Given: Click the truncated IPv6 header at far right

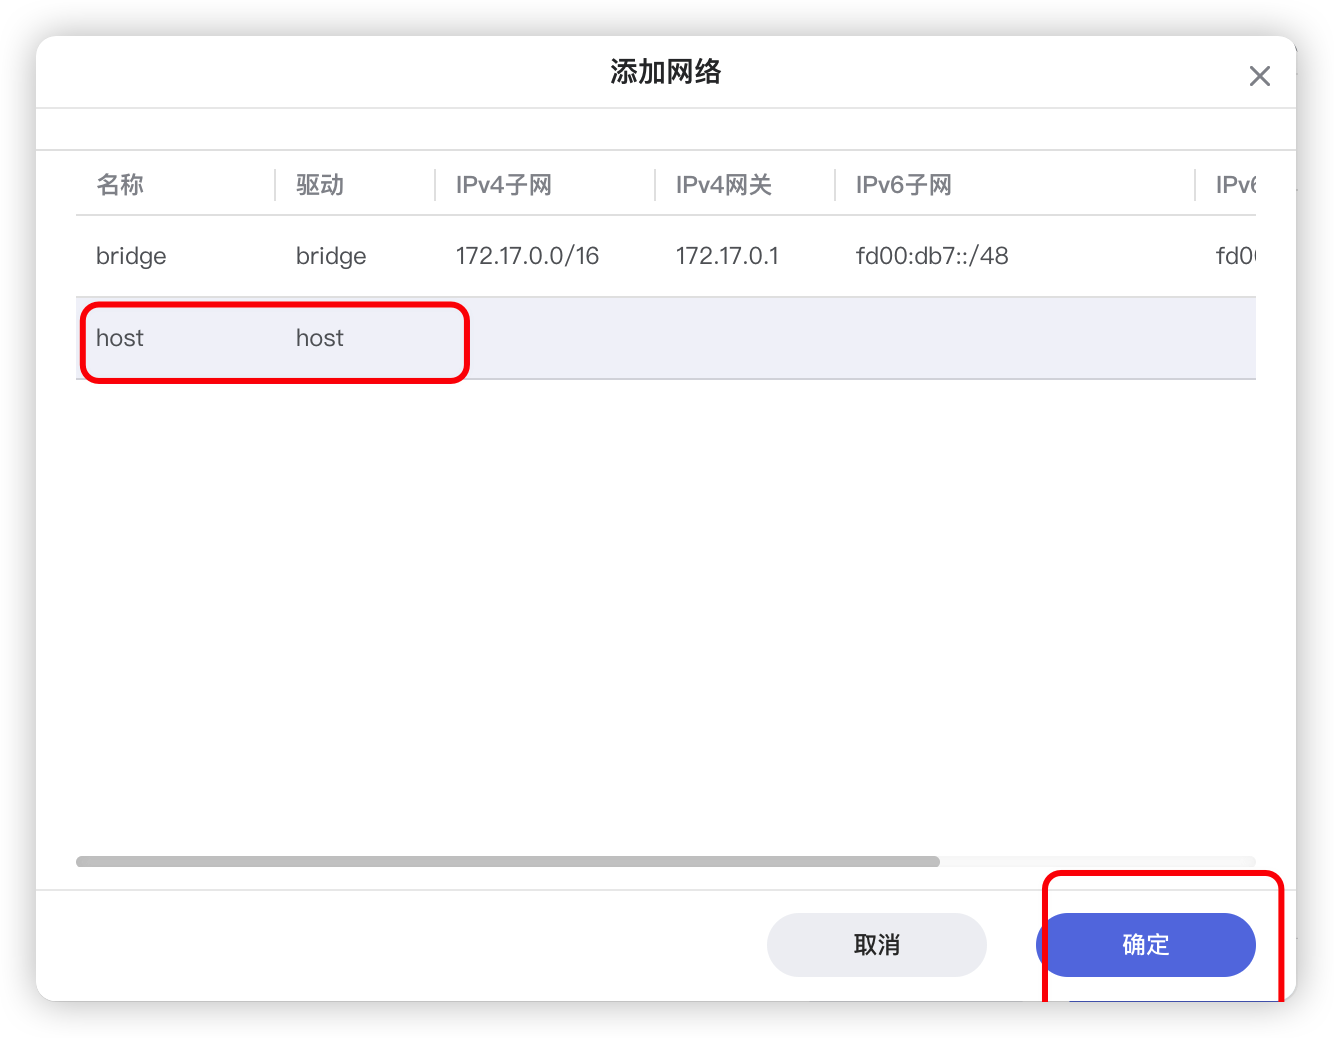Looking at the screenshot, I should [x=1235, y=185].
